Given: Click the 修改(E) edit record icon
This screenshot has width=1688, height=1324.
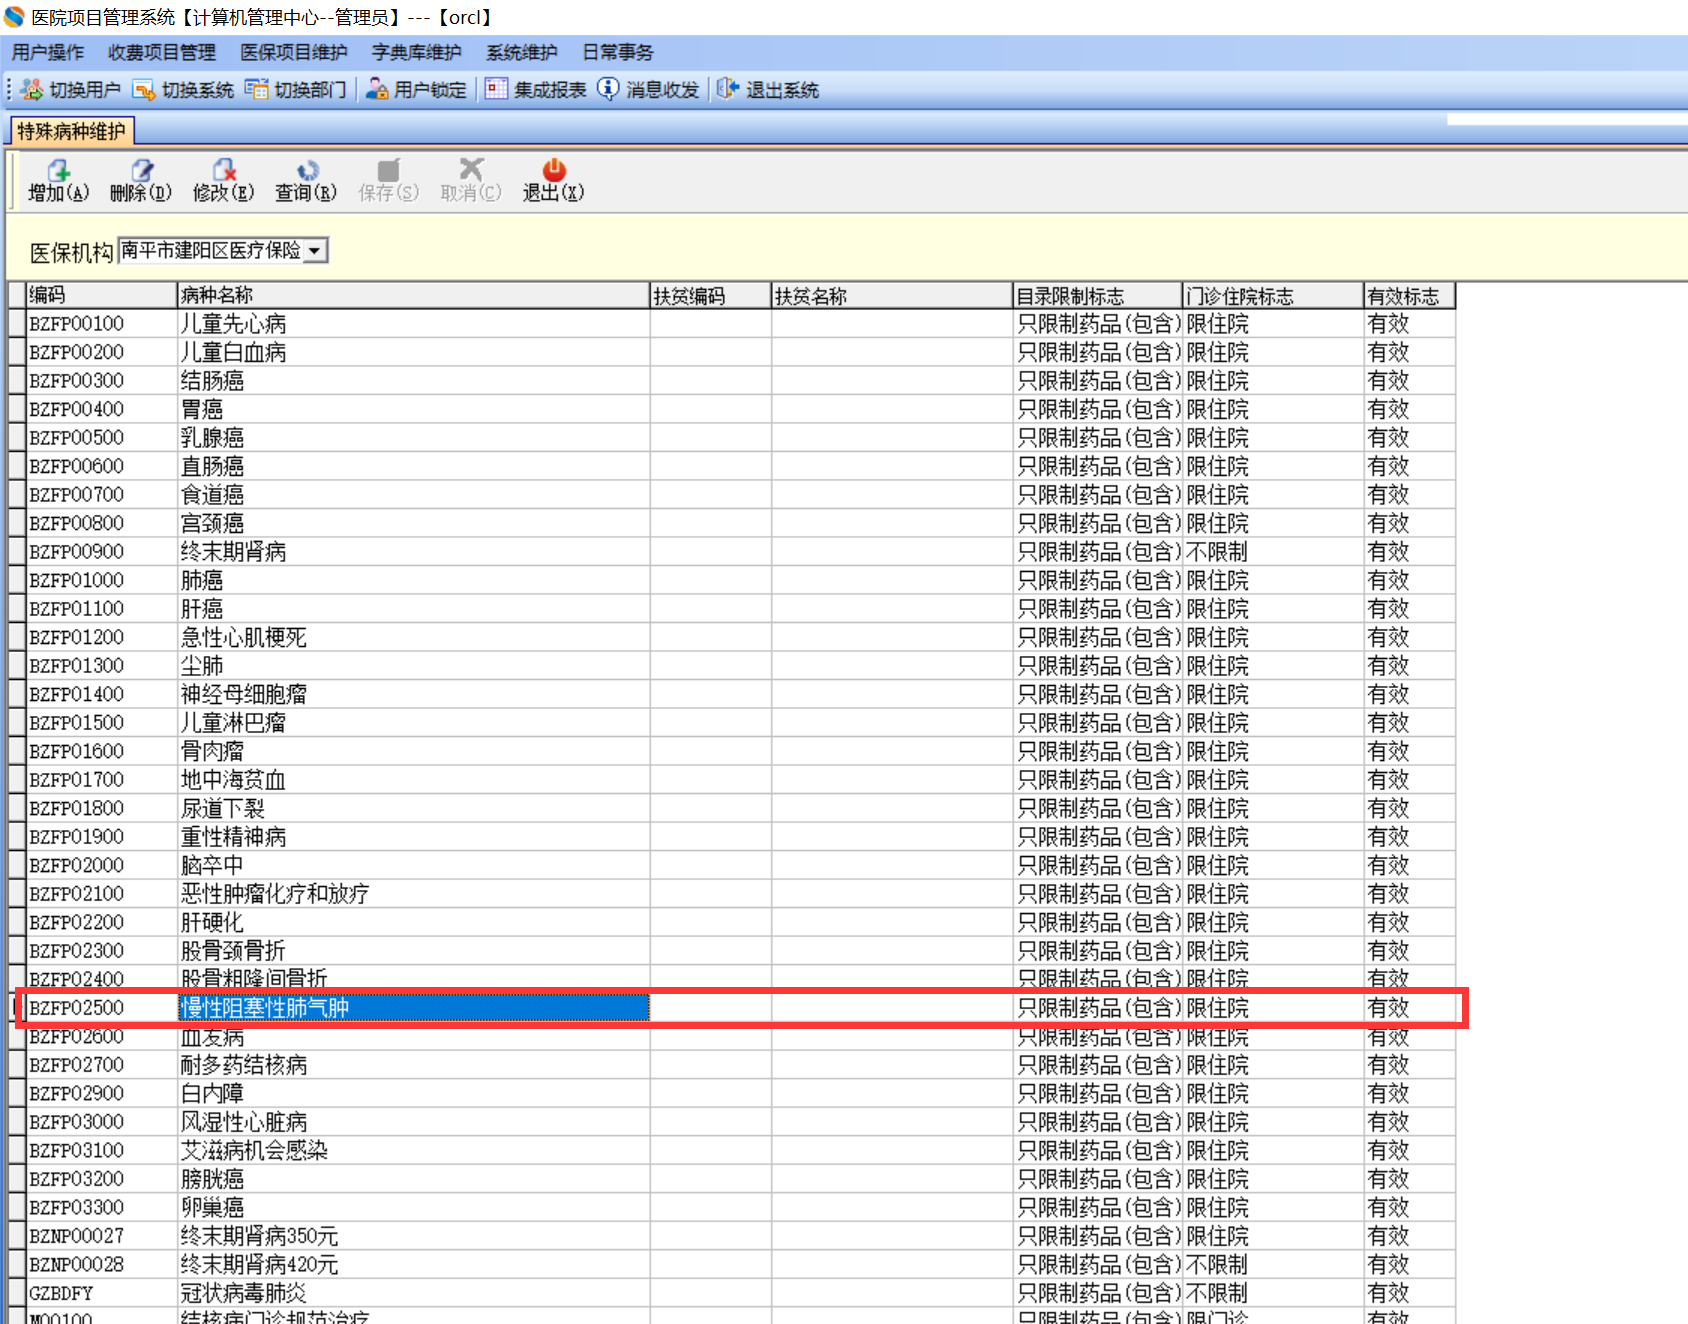Looking at the screenshot, I should 223,170.
